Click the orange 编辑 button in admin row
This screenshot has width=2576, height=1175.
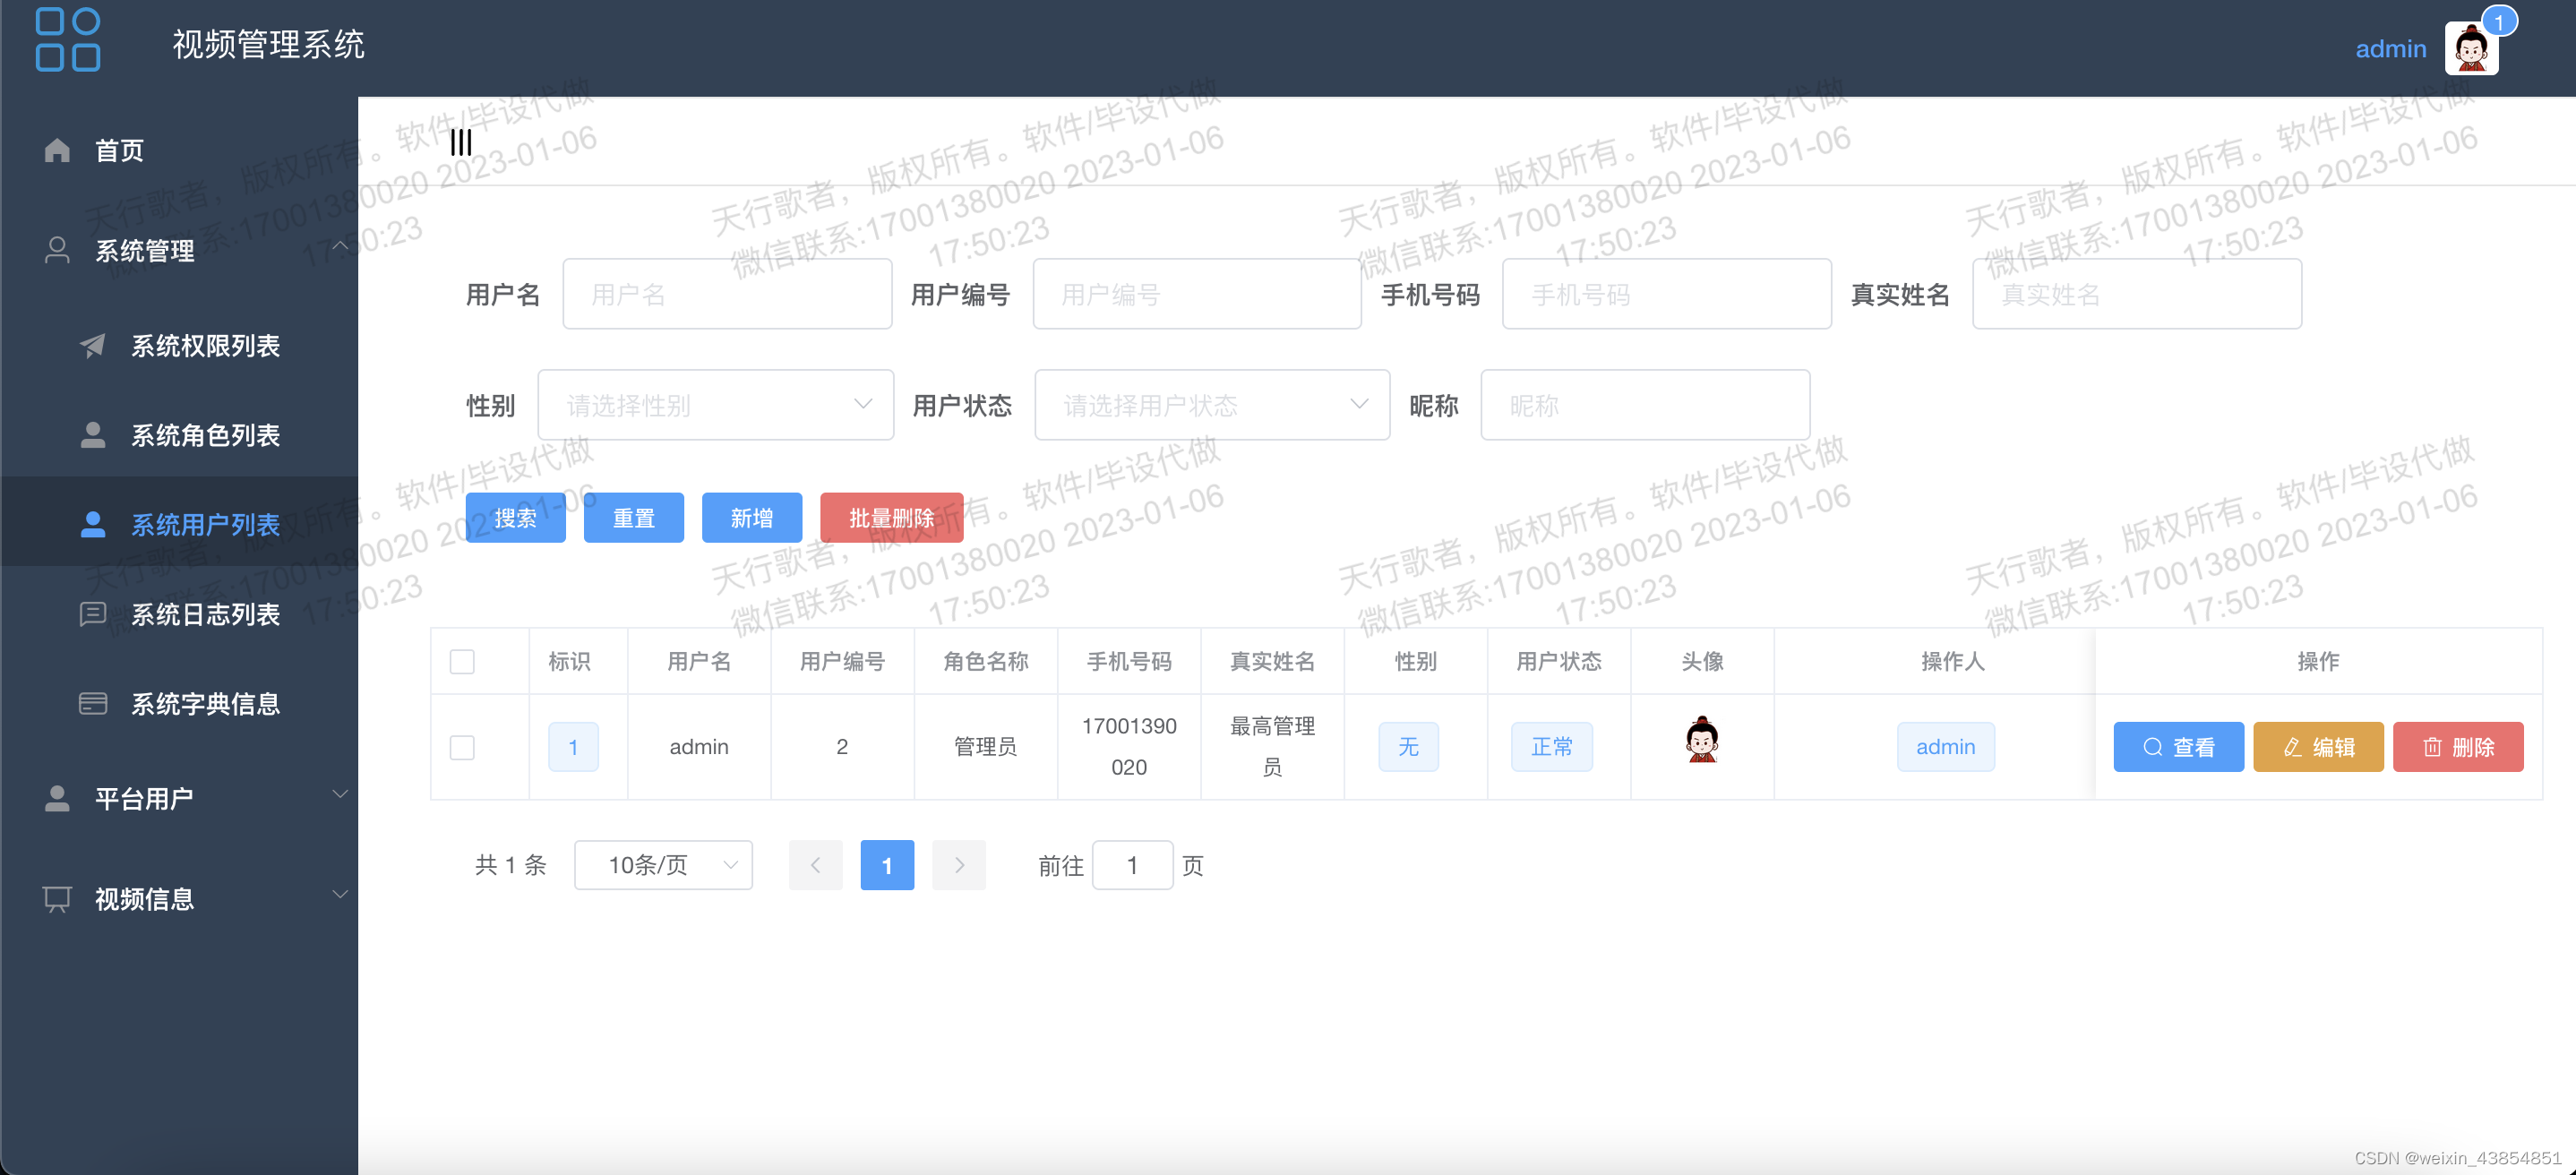click(x=2317, y=747)
